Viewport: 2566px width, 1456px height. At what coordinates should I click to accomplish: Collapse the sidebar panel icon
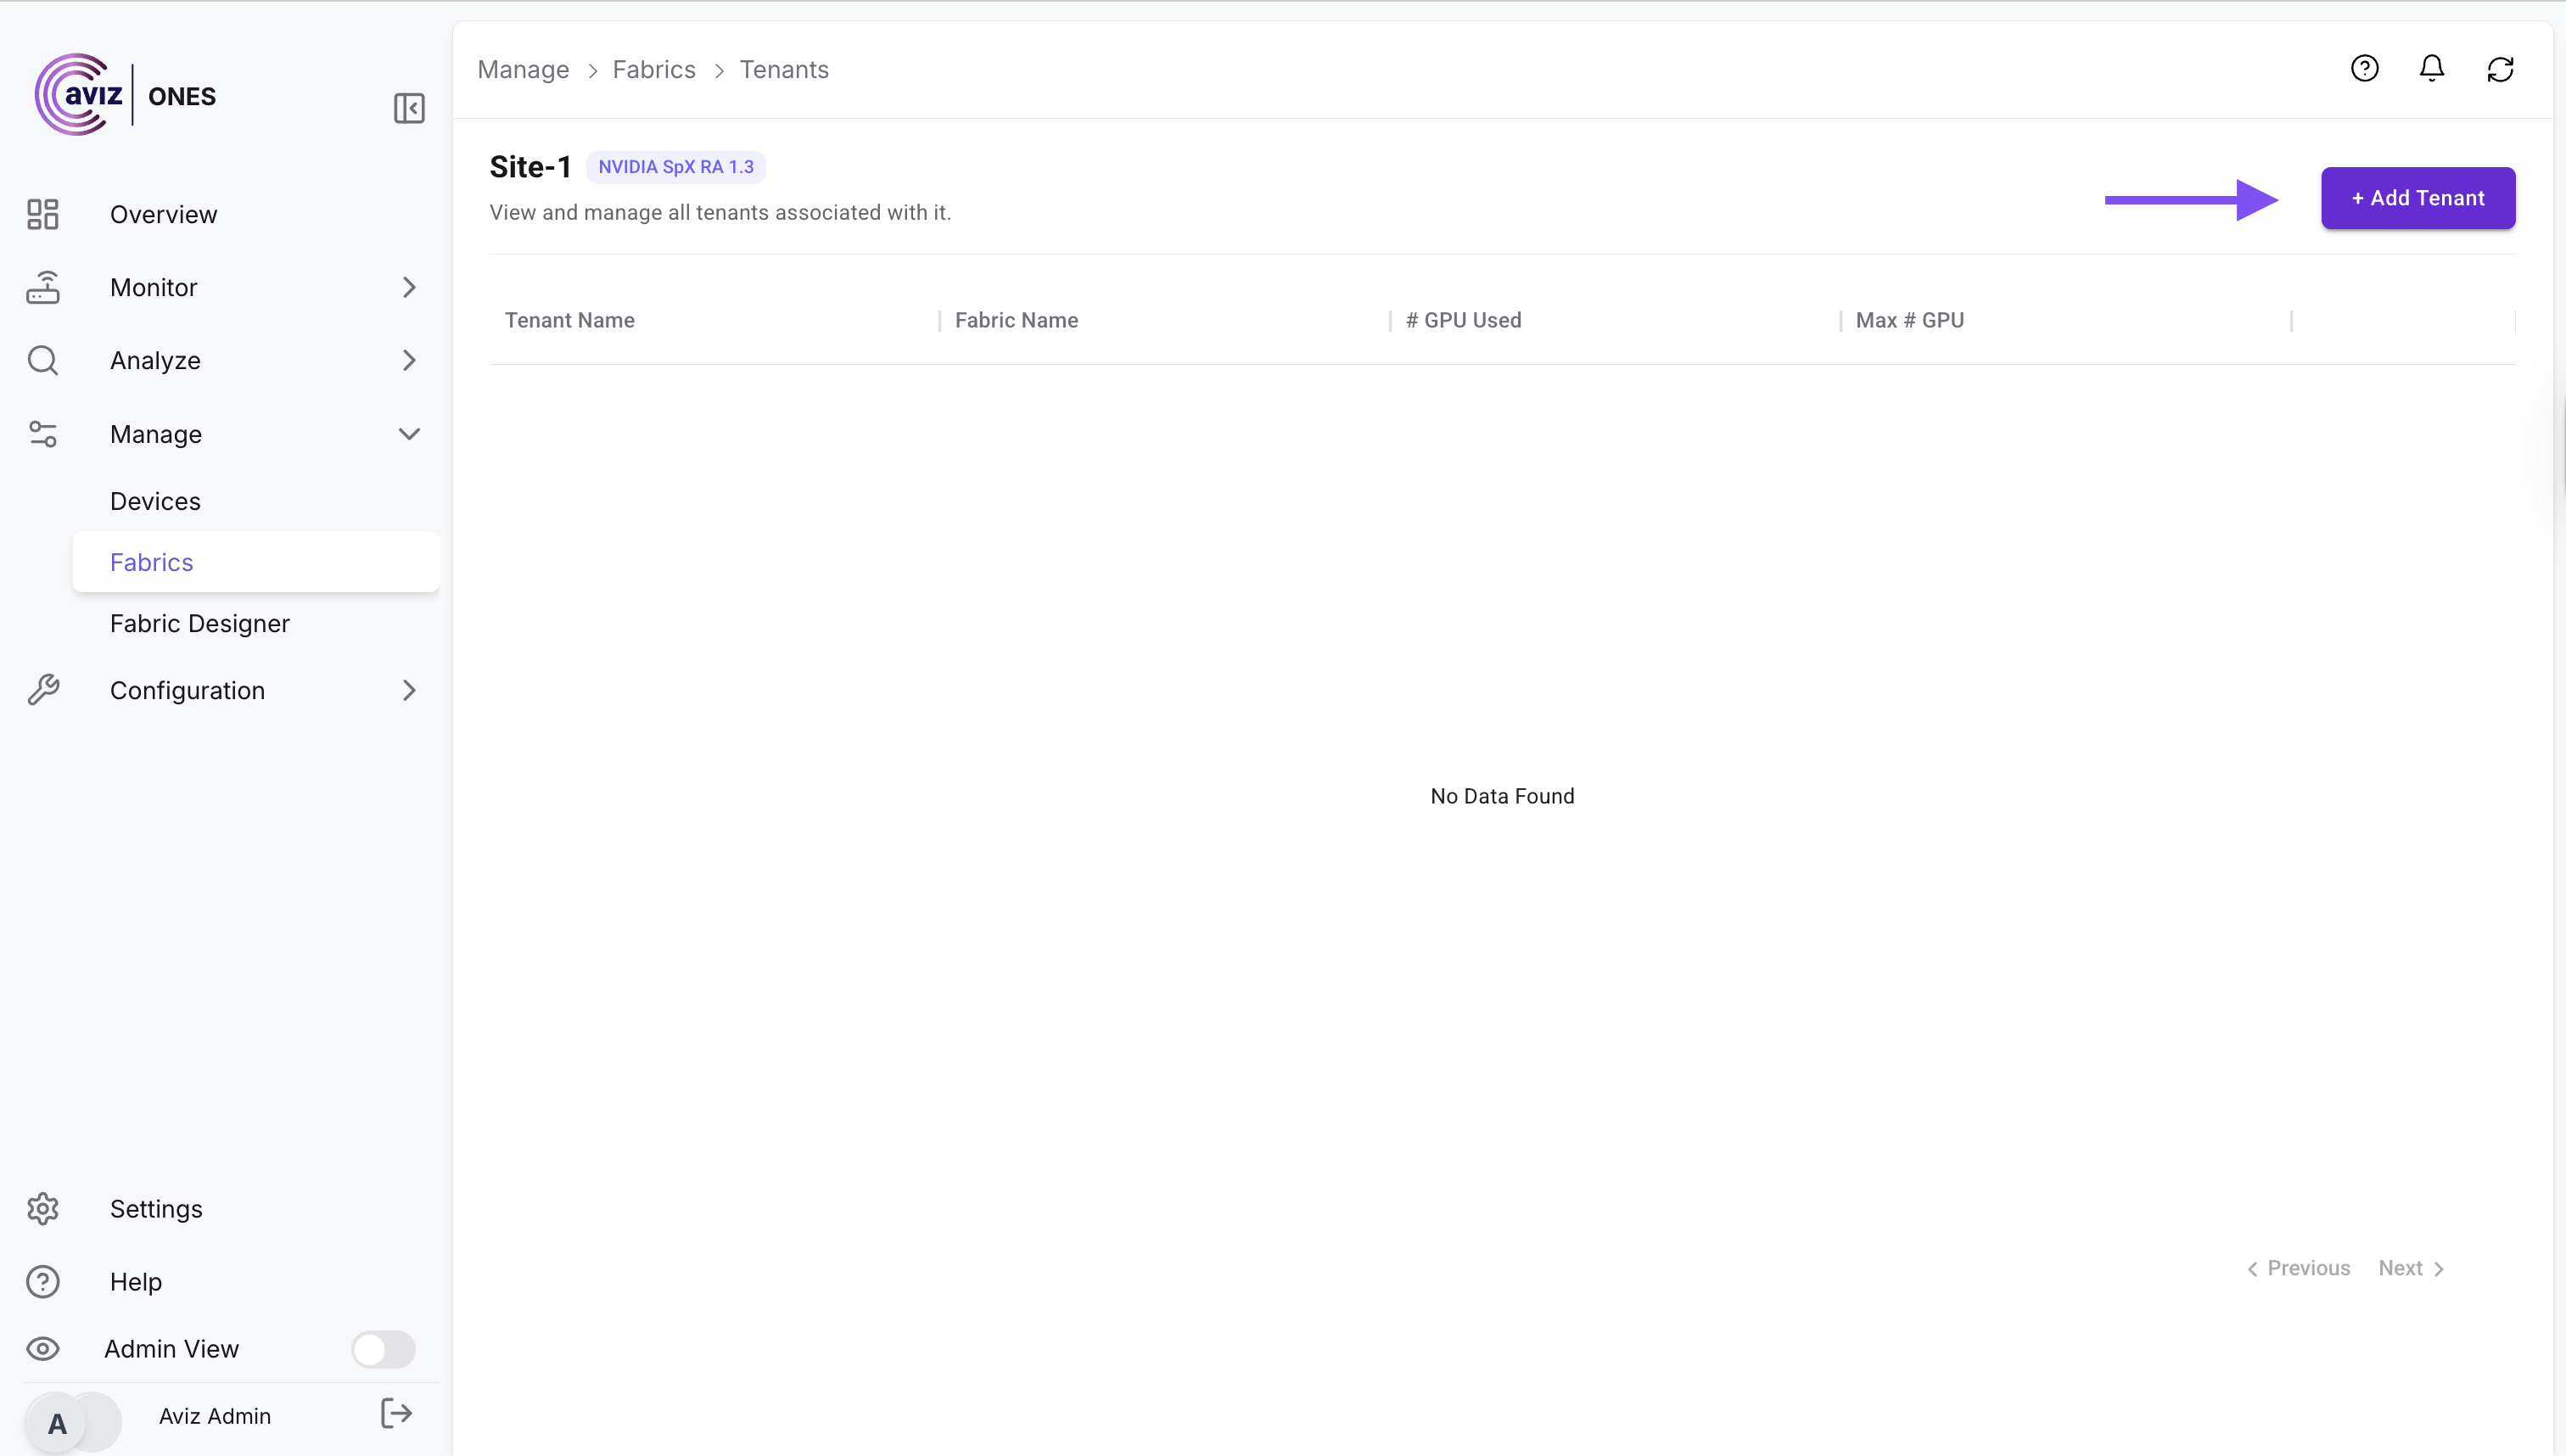coord(409,108)
